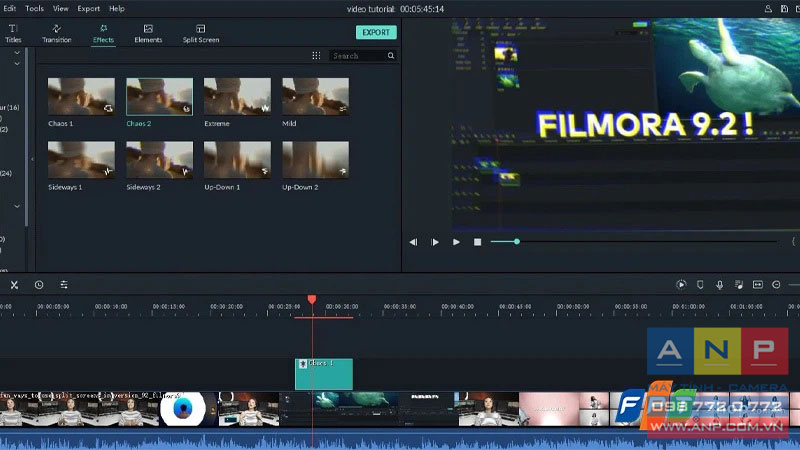Viewport: 800px width, 450px height.
Task: Click the library sidebar scrollbar
Action: coord(27,138)
